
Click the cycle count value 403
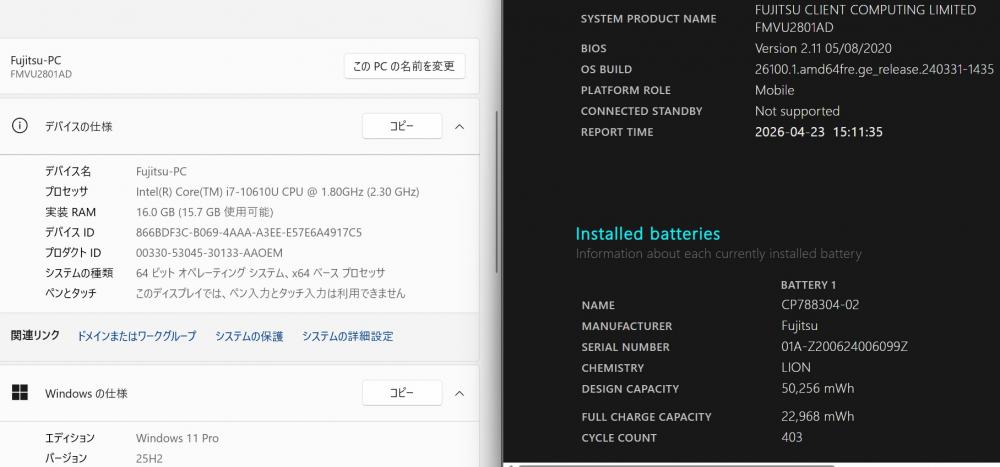pyautogui.click(x=791, y=437)
